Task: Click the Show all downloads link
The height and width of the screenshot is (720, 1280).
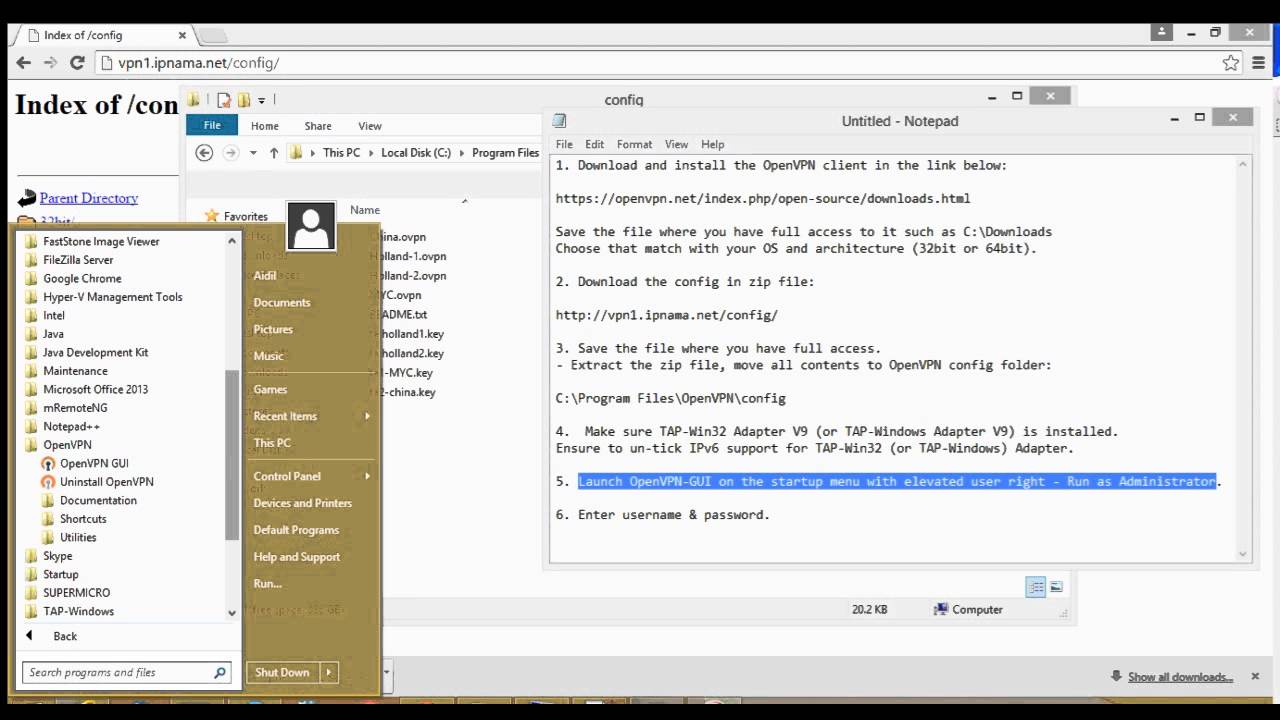Action: coord(1180,677)
